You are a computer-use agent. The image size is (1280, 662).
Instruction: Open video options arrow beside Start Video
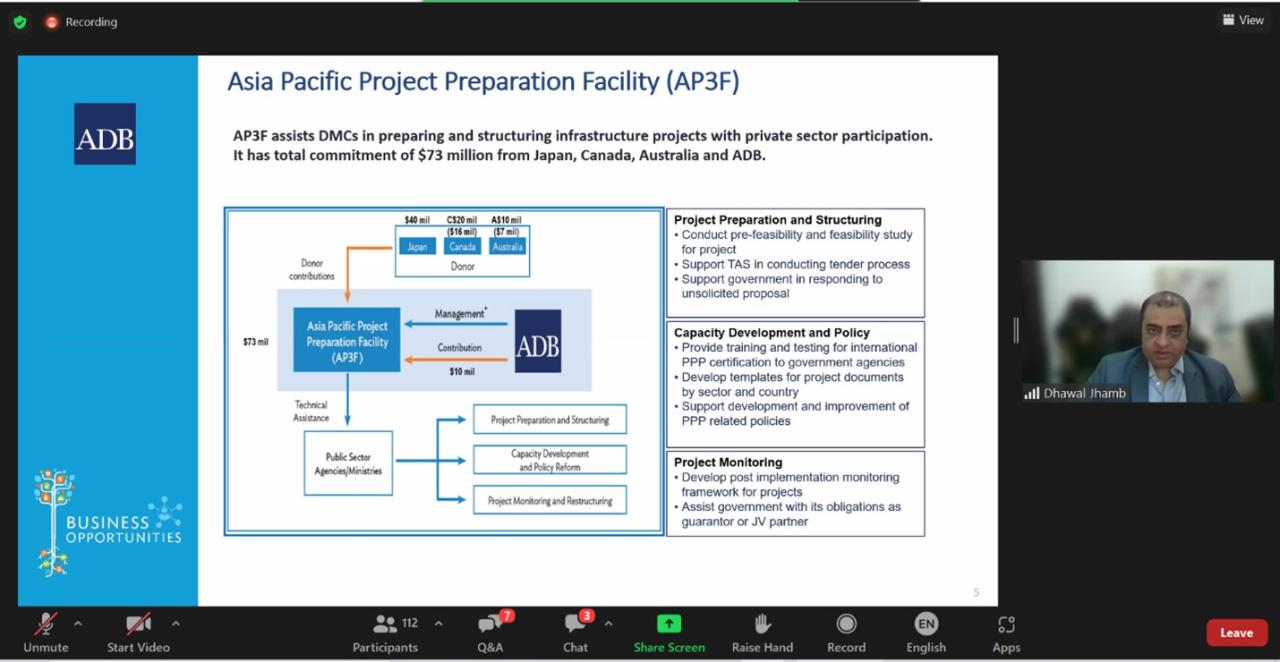pyautogui.click(x=176, y=624)
